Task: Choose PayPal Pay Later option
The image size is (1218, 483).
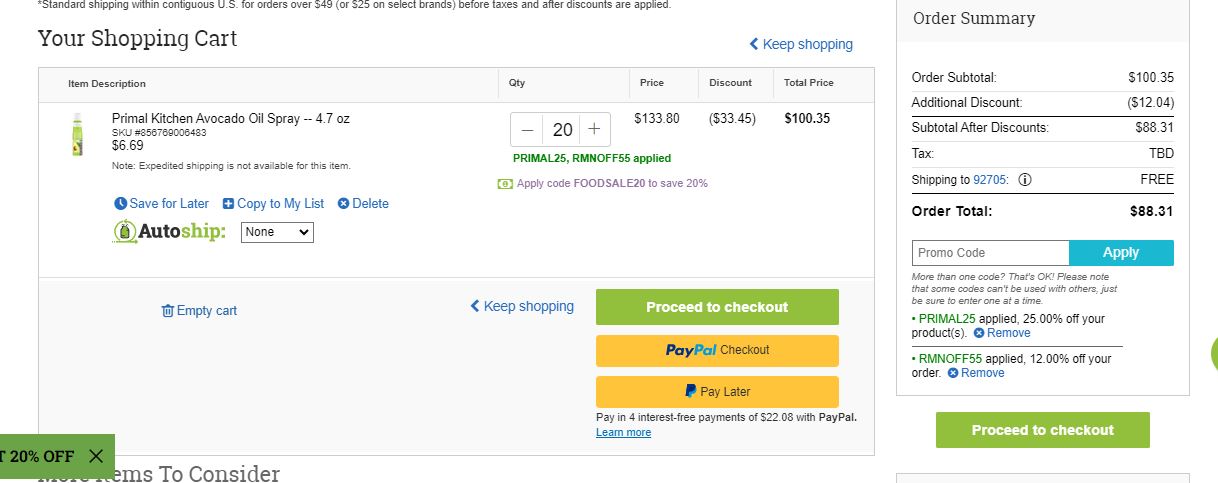Action: pos(717,392)
